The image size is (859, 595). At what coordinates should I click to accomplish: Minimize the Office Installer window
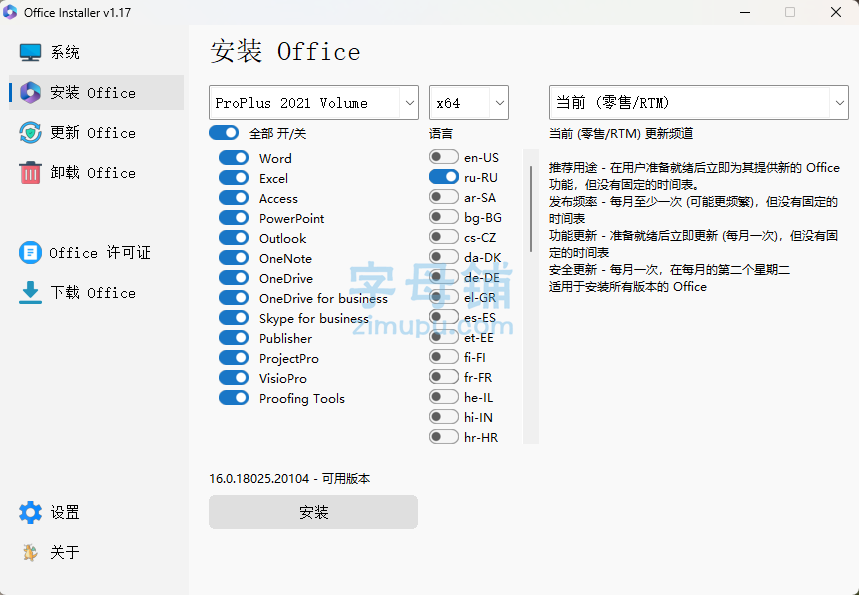tap(745, 12)
